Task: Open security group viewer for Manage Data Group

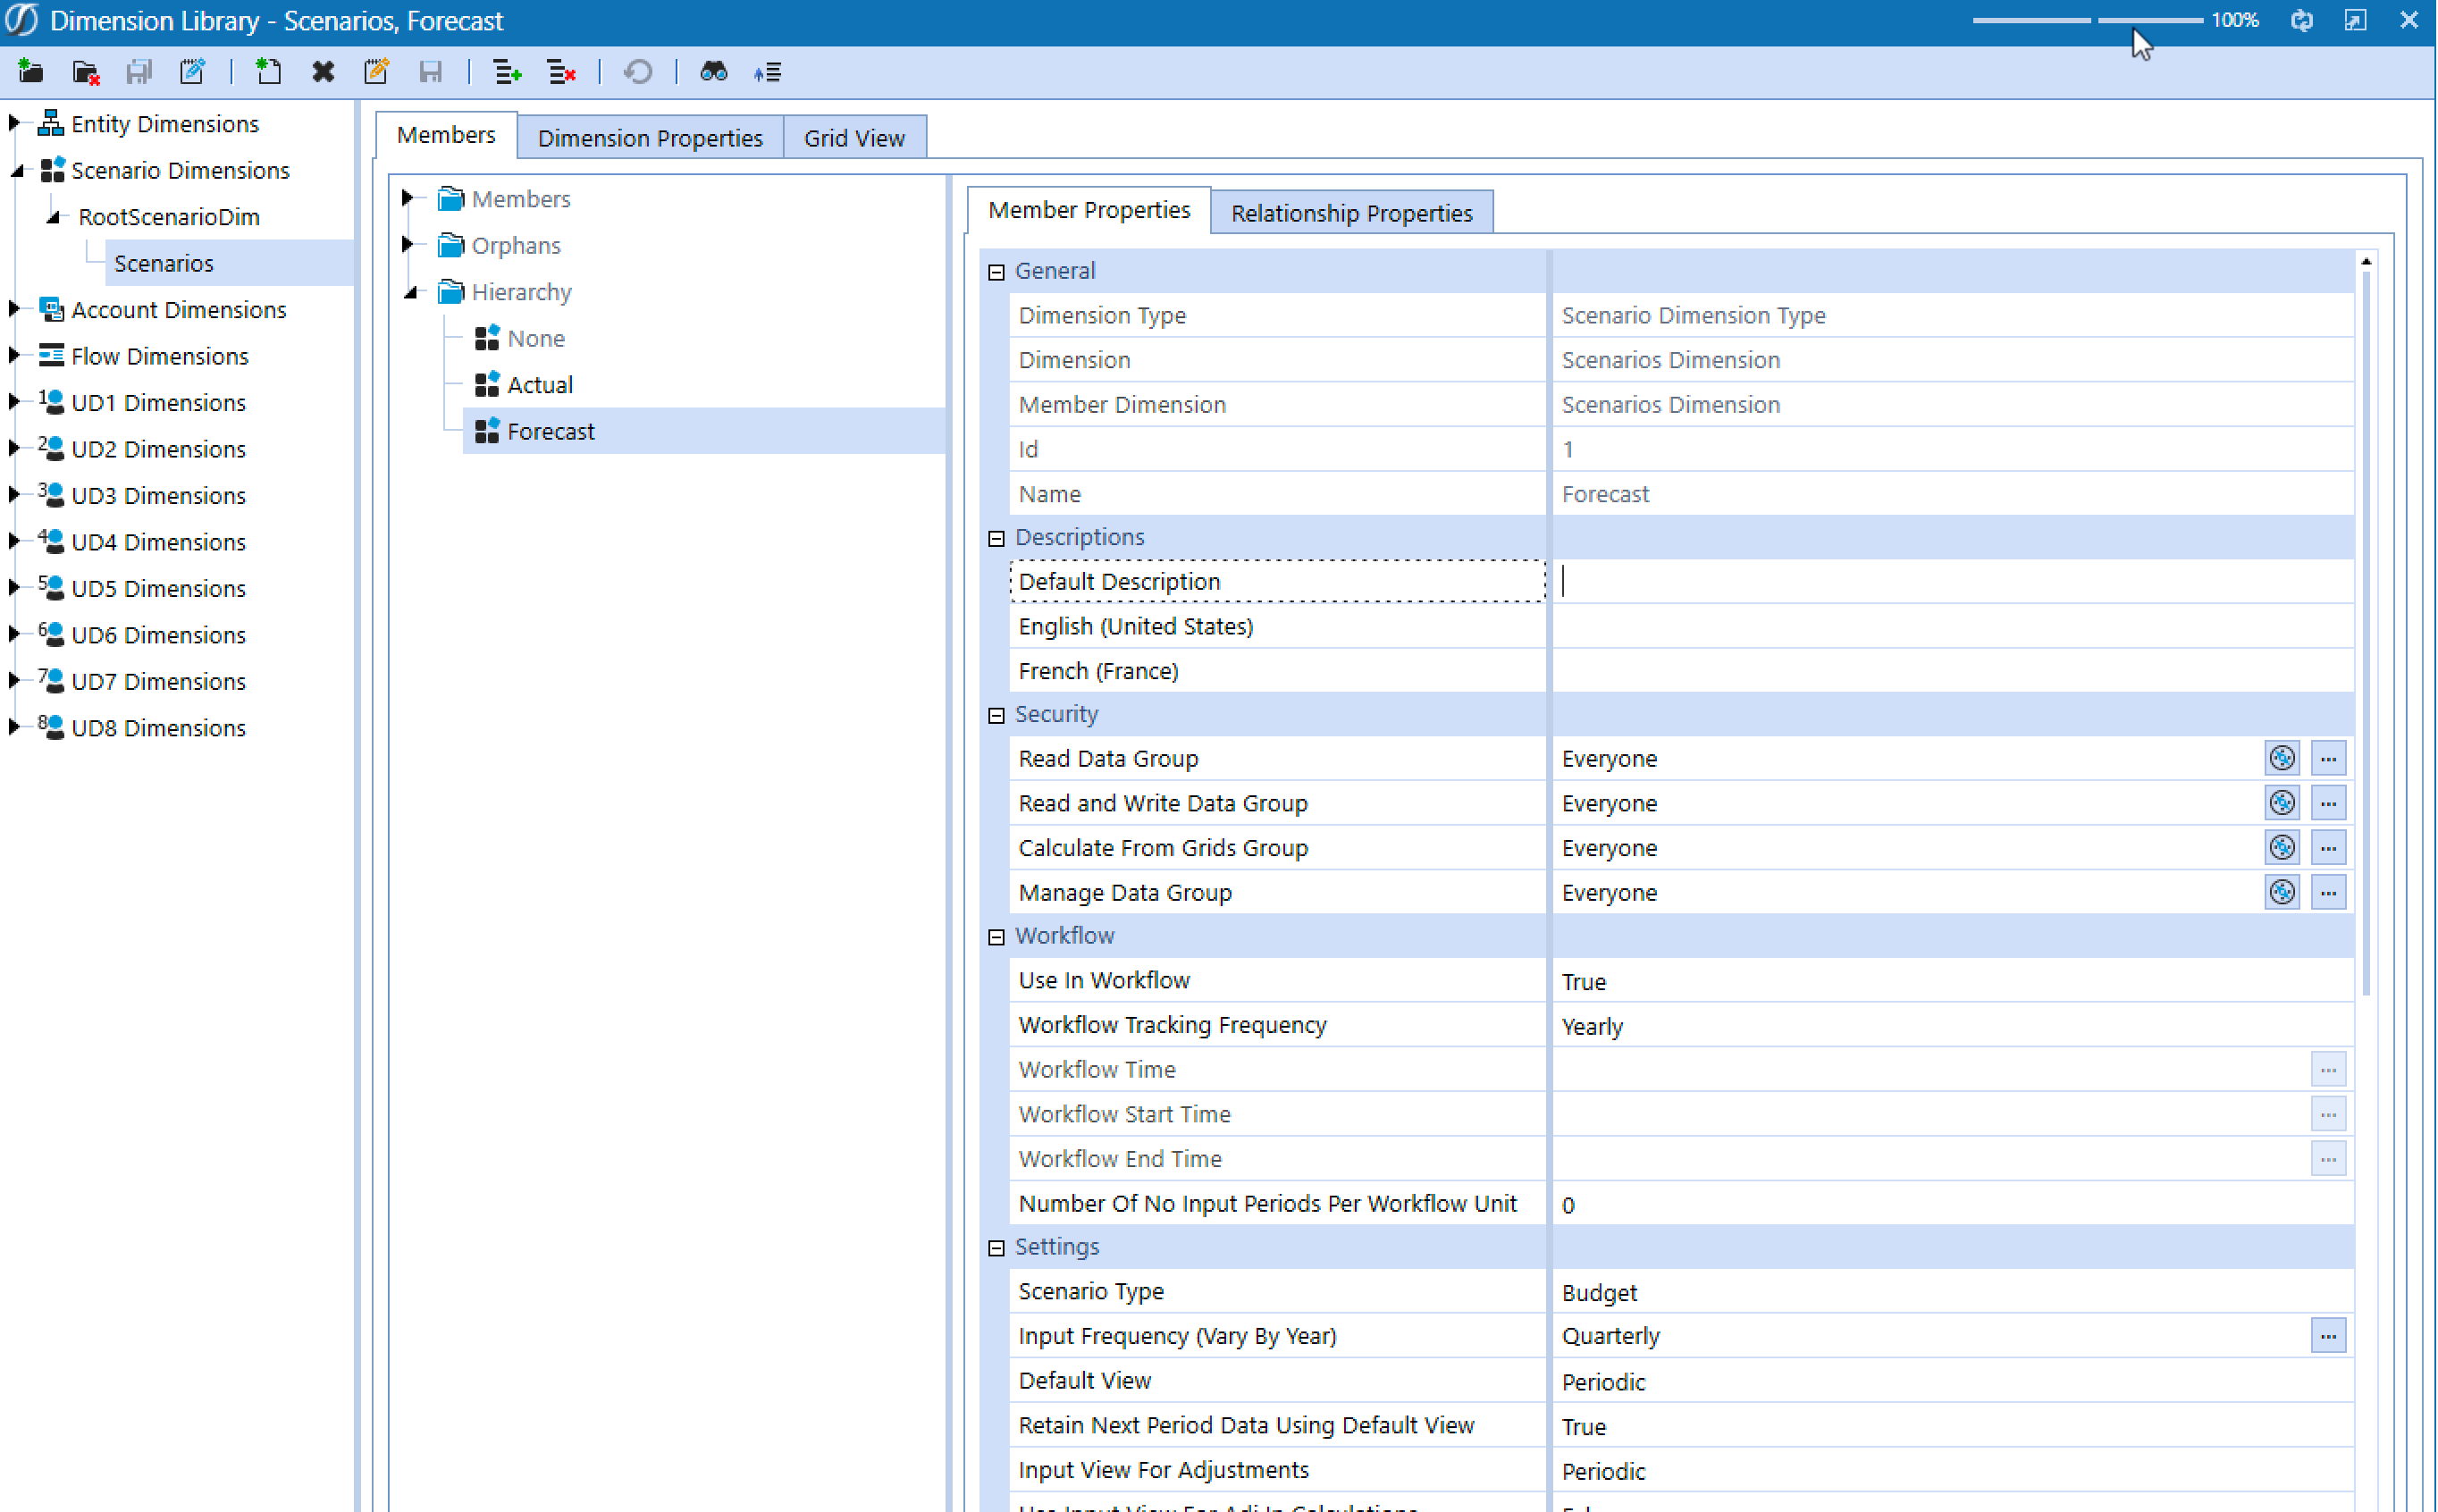Action: coord(2281,892)
